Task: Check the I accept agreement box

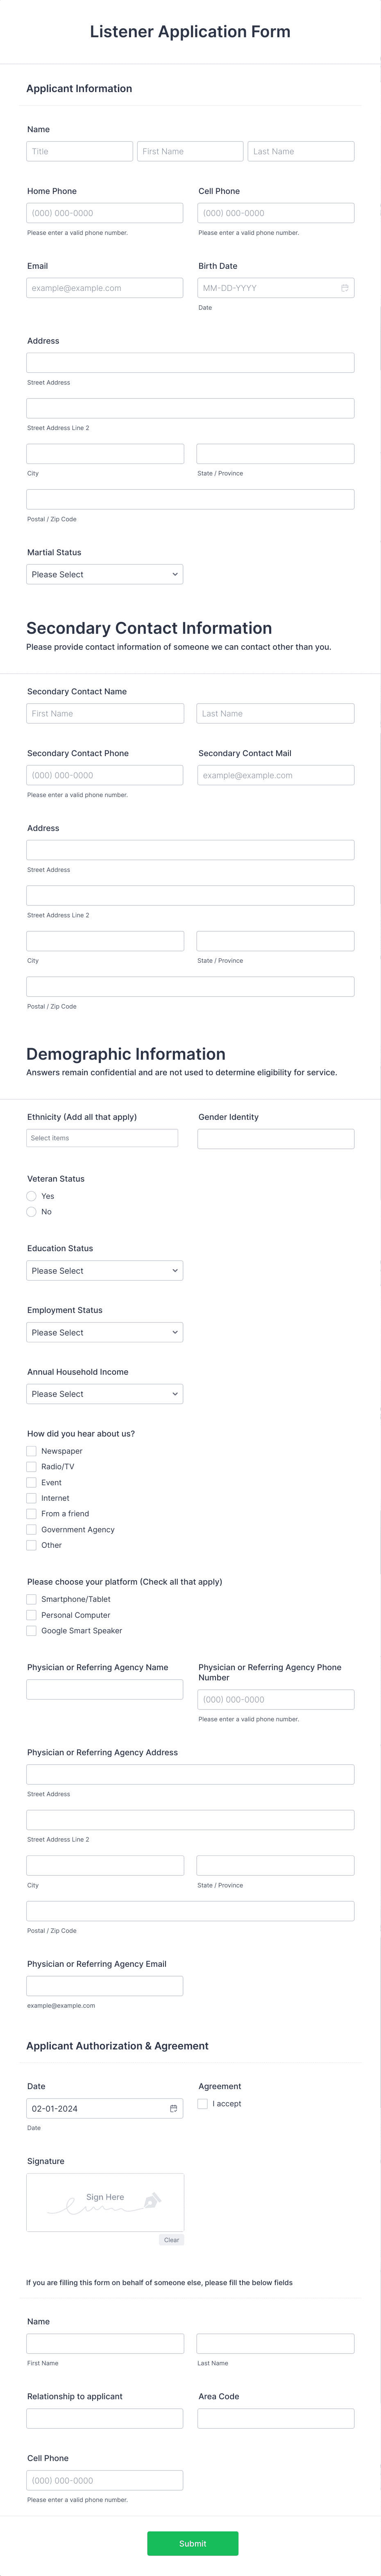Action: pyautogui.click(x=203, y=2103)
